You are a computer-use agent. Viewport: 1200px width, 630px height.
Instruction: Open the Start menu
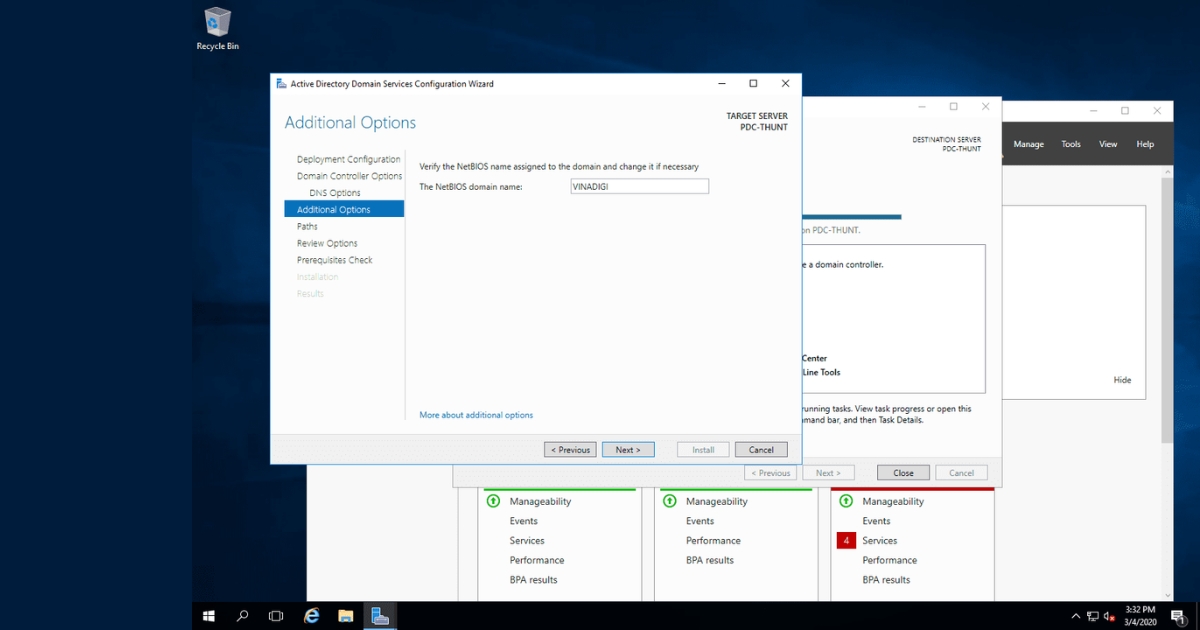(x=208, y=616)
